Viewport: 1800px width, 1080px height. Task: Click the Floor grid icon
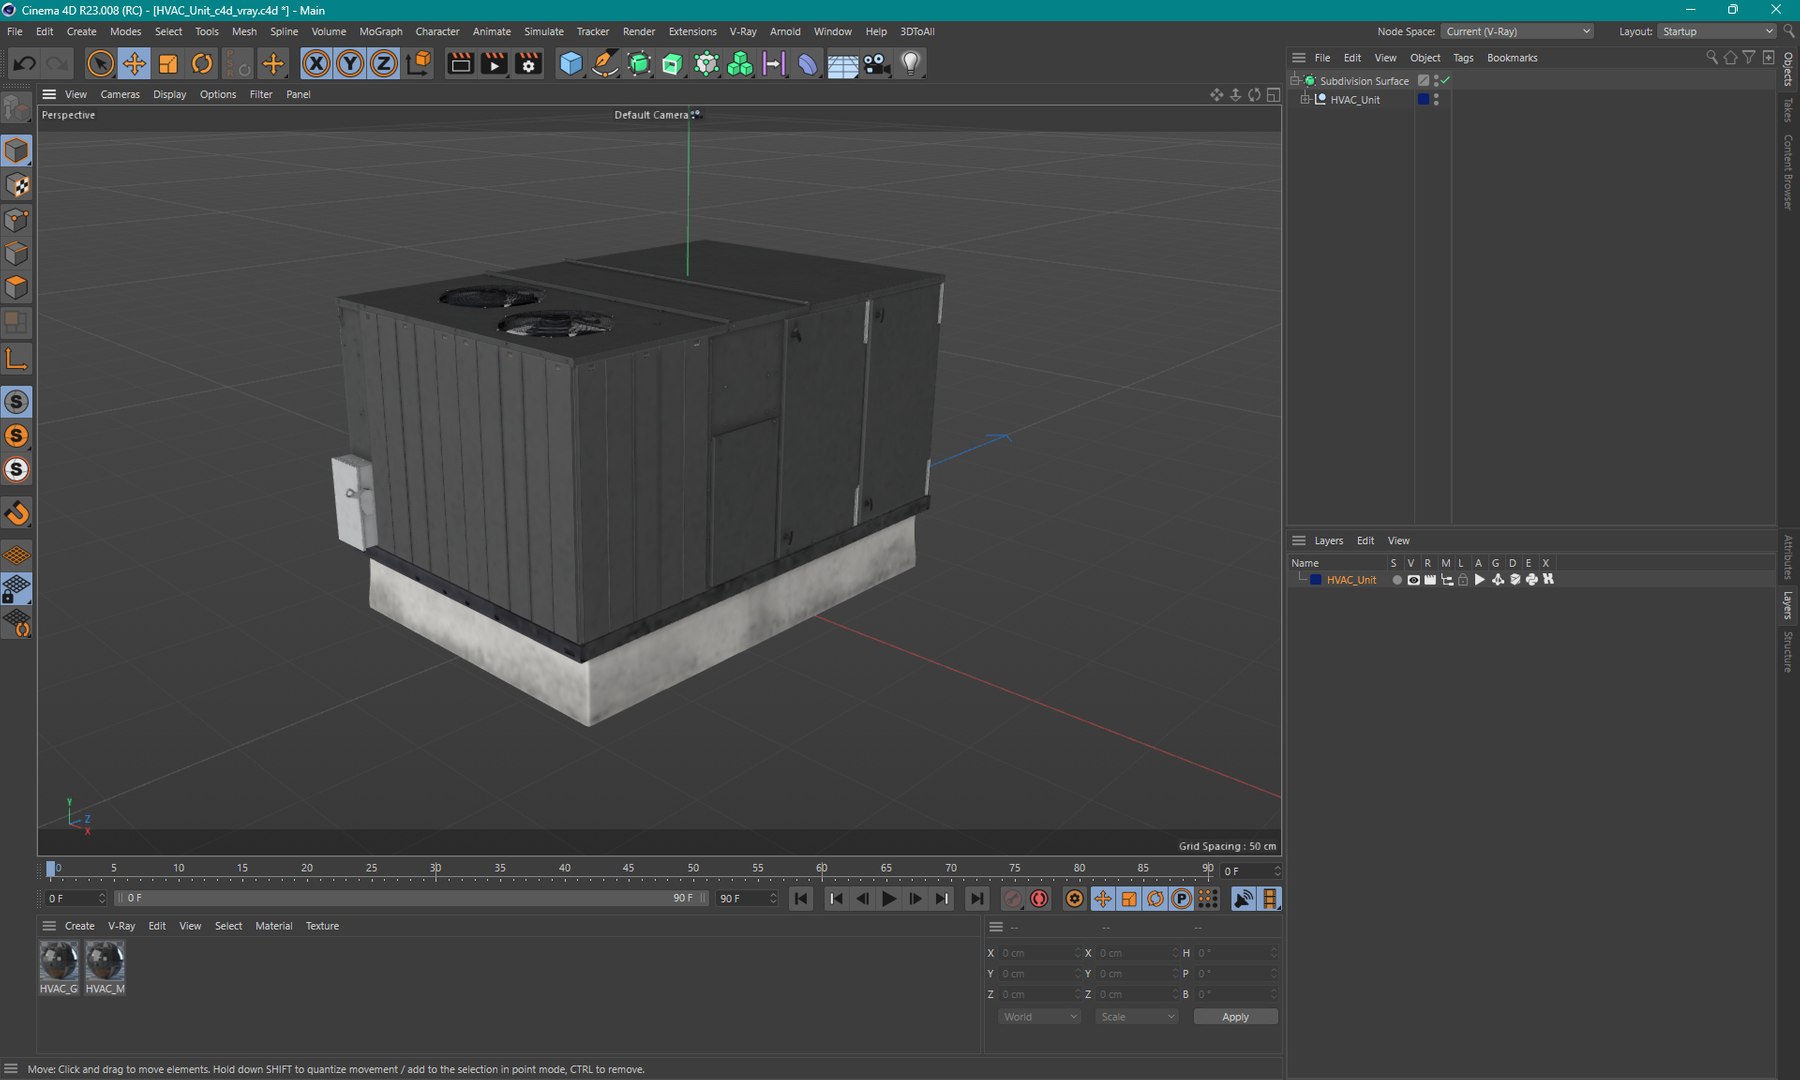[842, 64]
